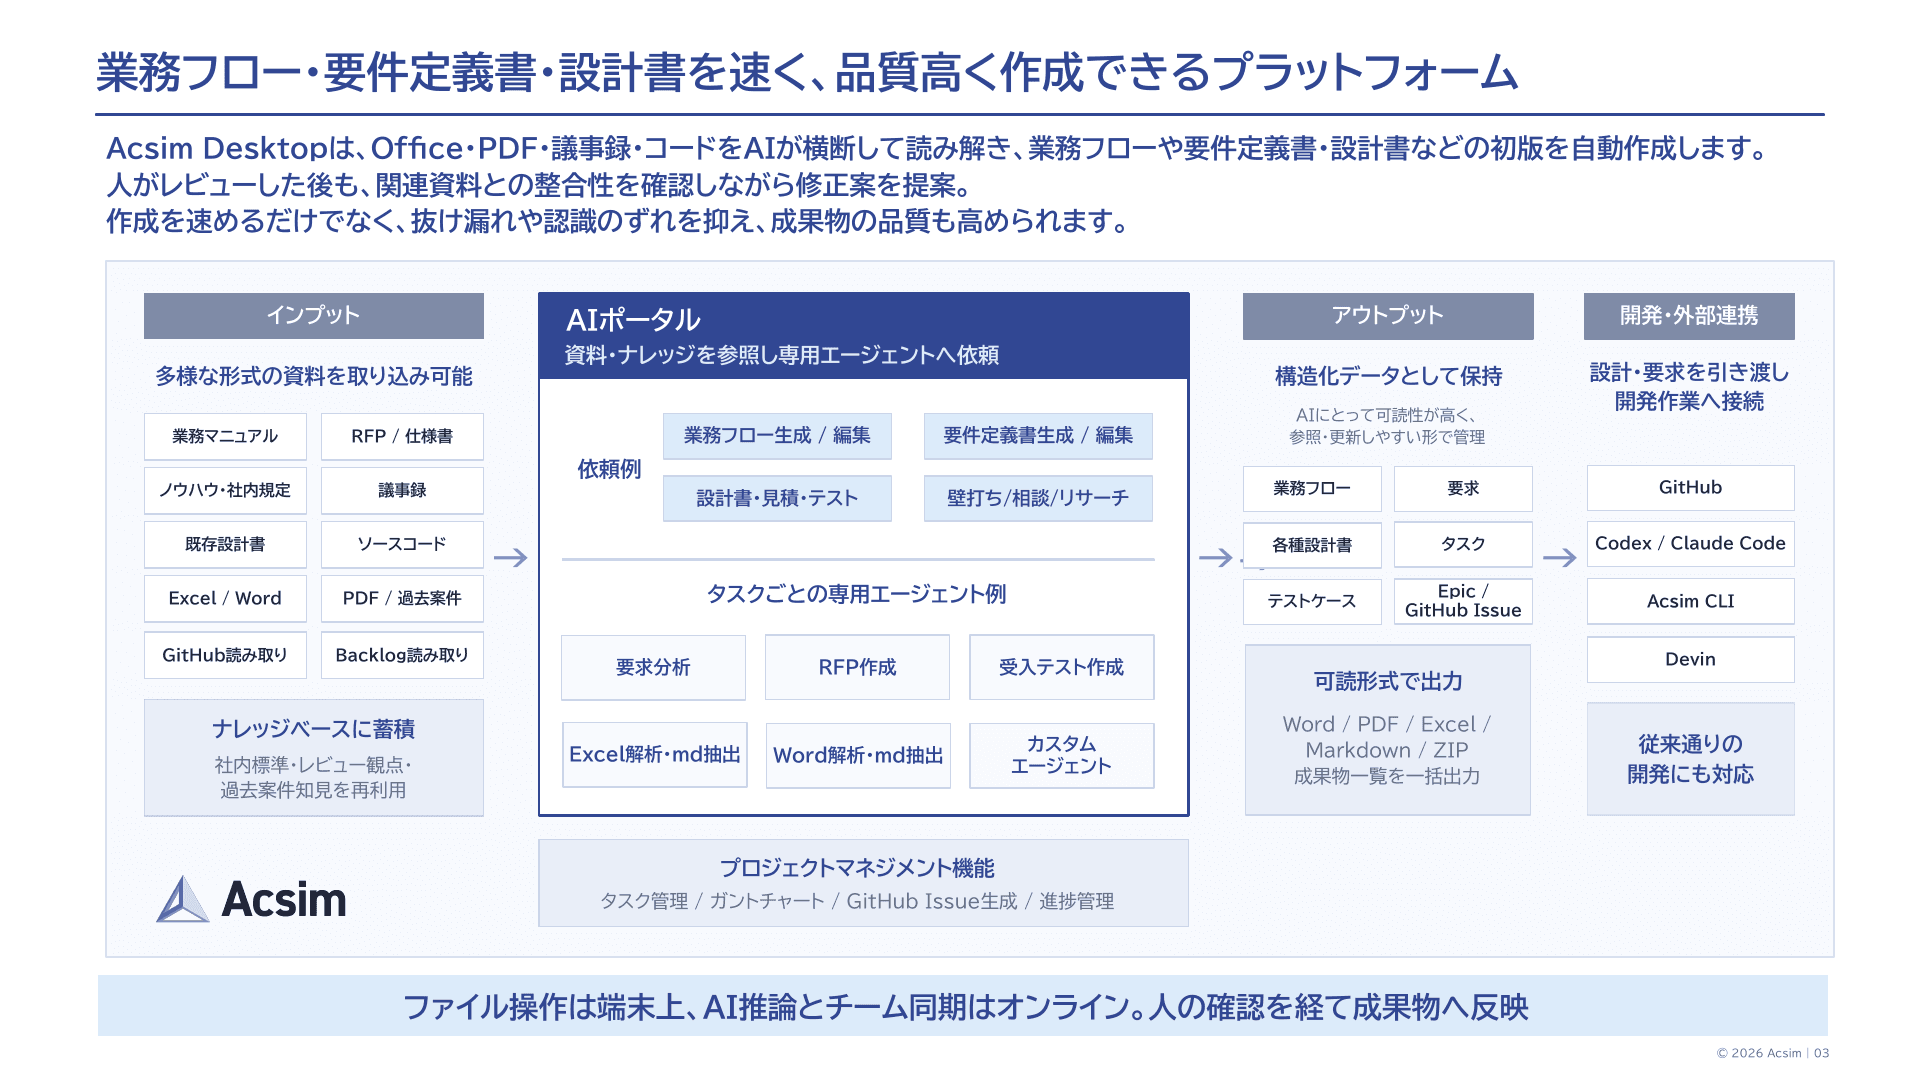Click the Epic / GitHub Issue box
The height and width of the screenshot is (1080, 1920).
point(1463,602)
